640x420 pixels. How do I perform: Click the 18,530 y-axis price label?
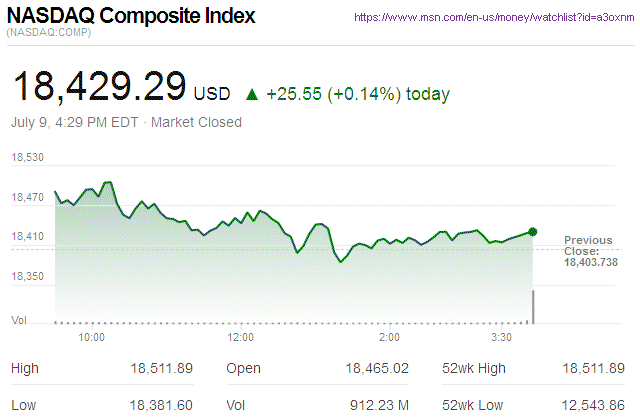click(x=28, y=158)
